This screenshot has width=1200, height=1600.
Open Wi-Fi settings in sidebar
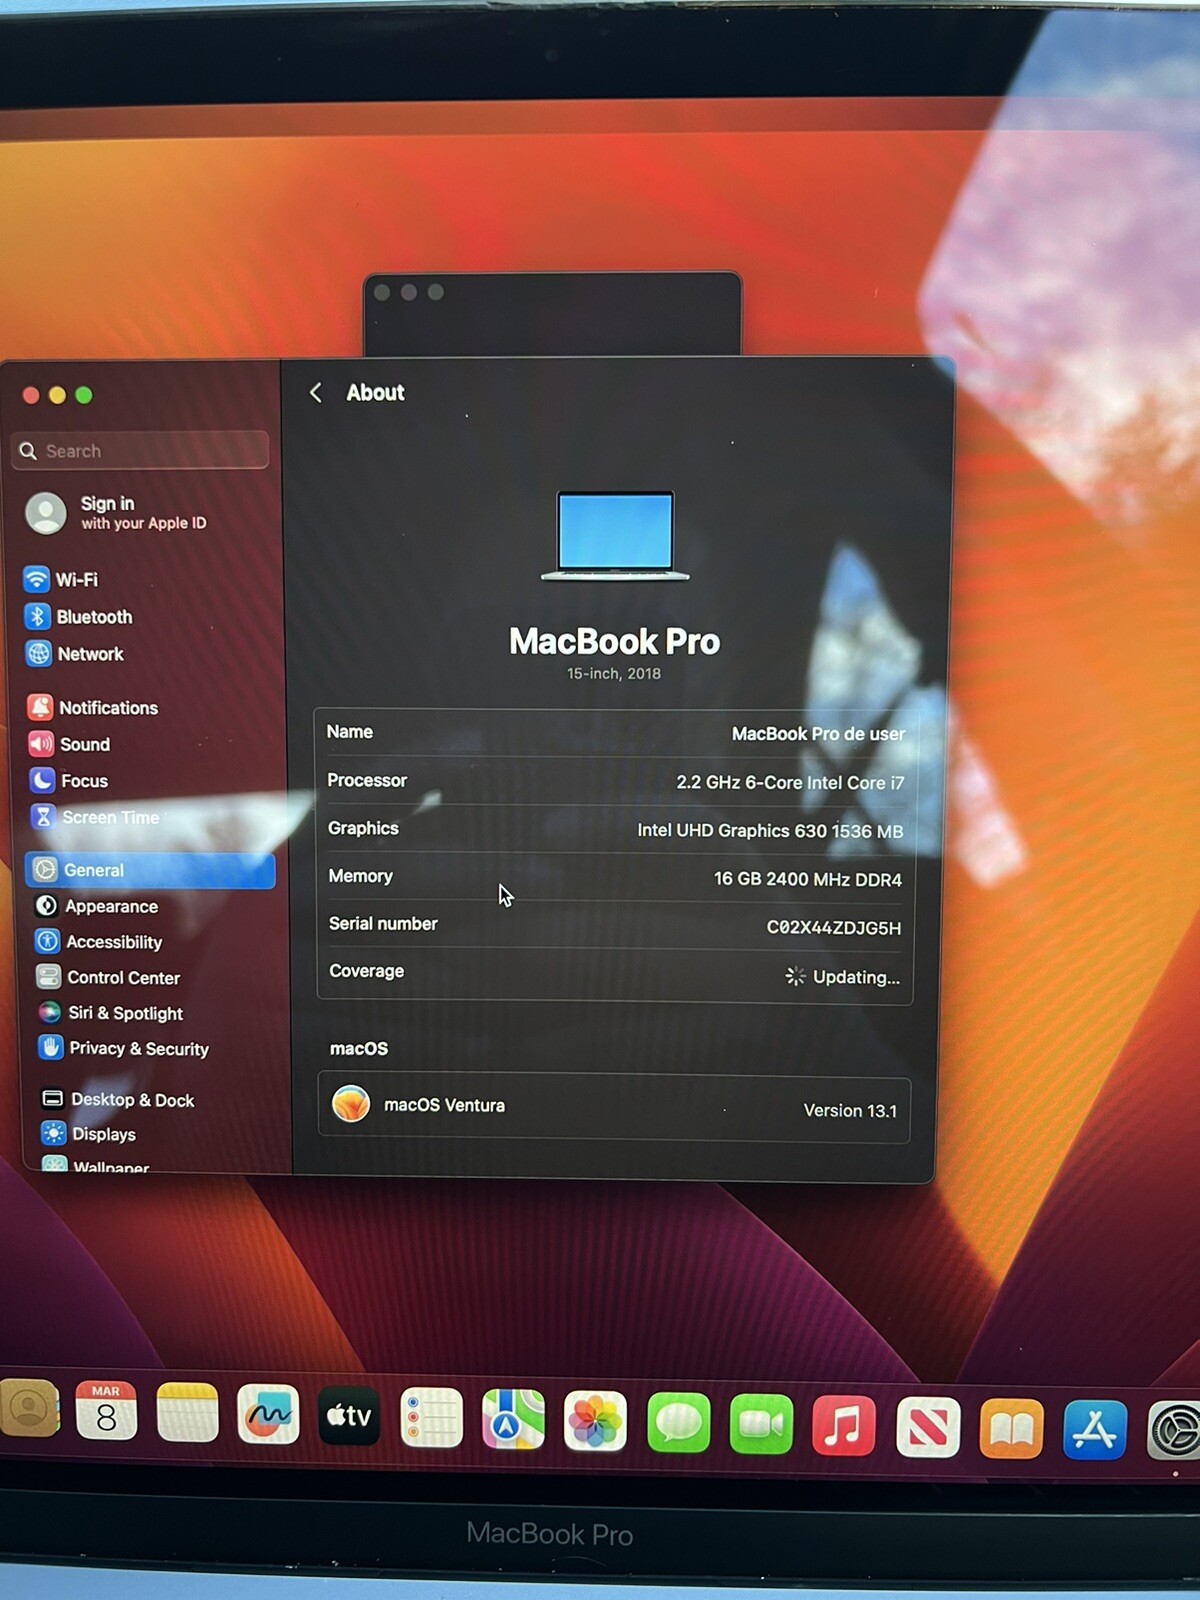[x=62, y=579]
